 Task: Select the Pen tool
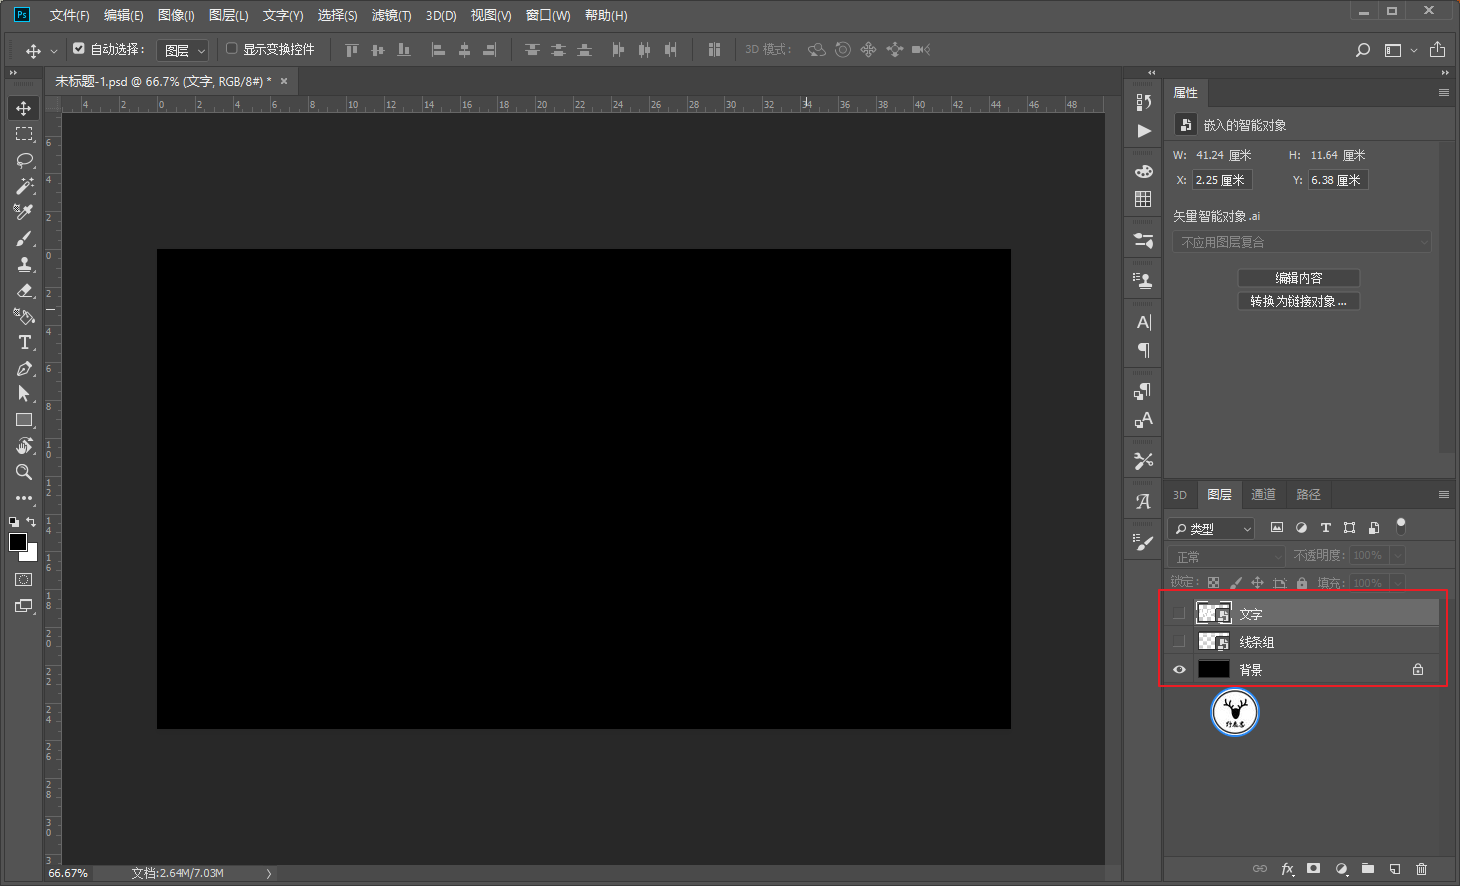tap(24, 368)
